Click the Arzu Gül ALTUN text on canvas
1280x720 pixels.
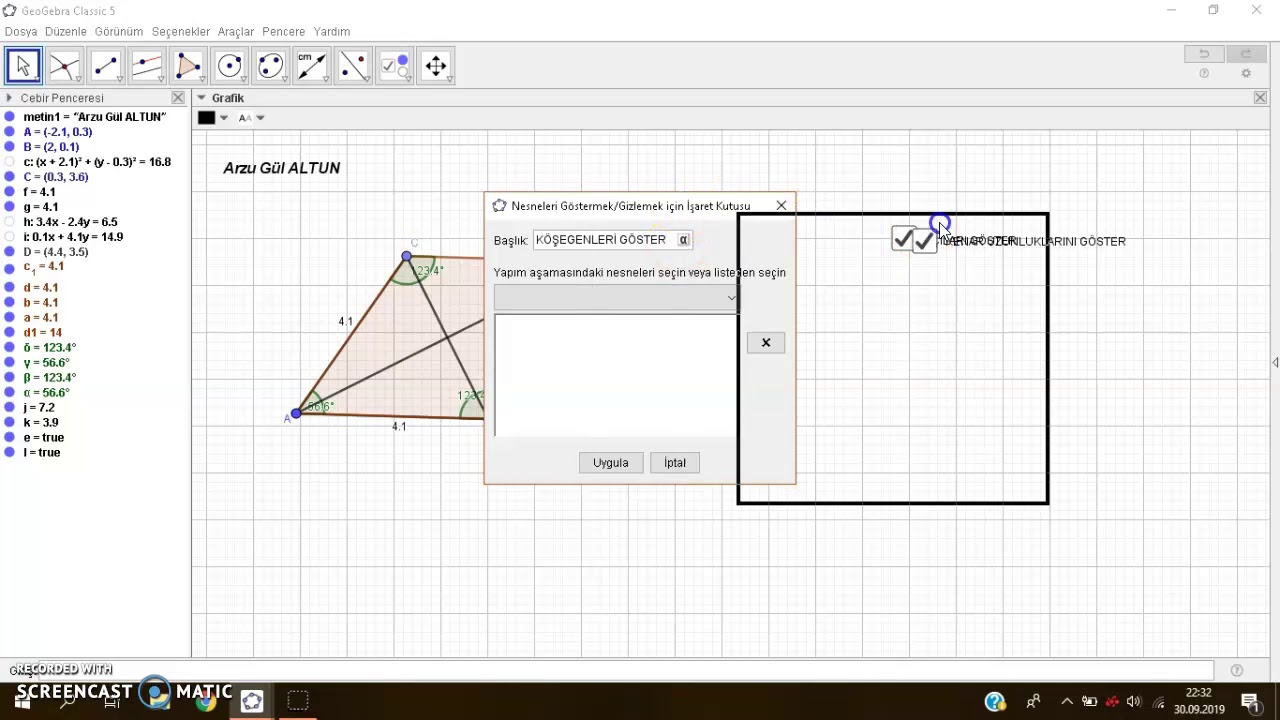pyautogui.click(x=282, y=168)
